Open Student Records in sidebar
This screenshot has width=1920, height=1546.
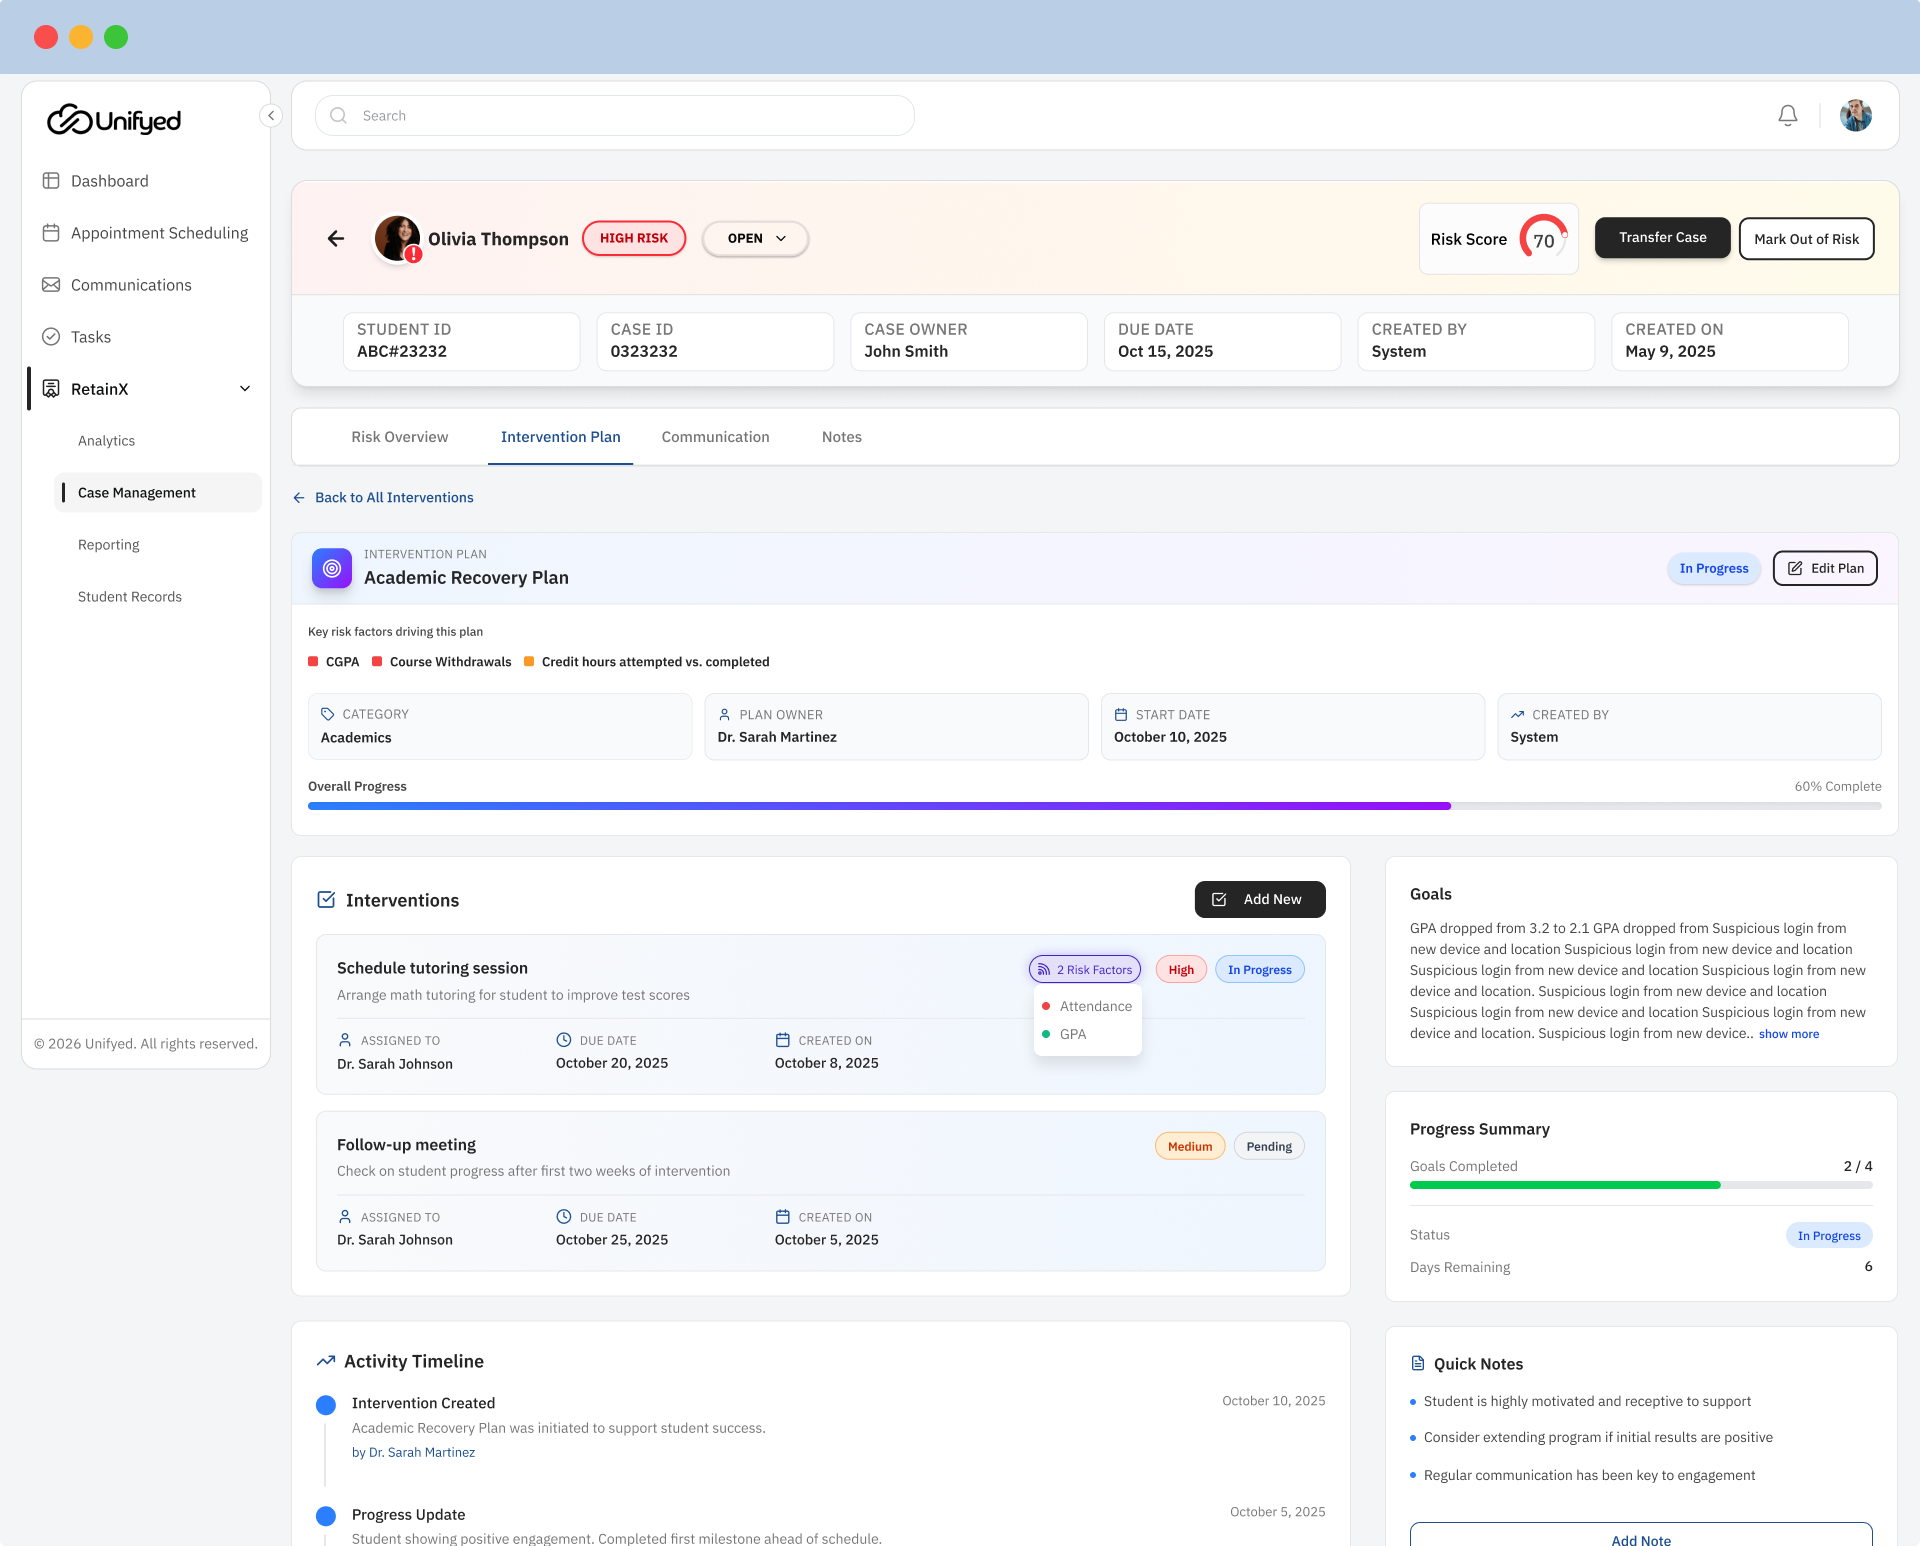[130, 597]
